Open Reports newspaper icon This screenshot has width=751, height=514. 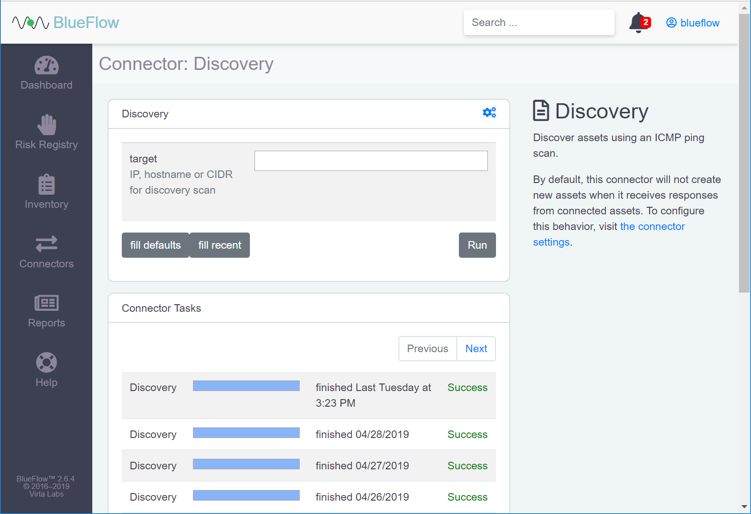(46, 303)
